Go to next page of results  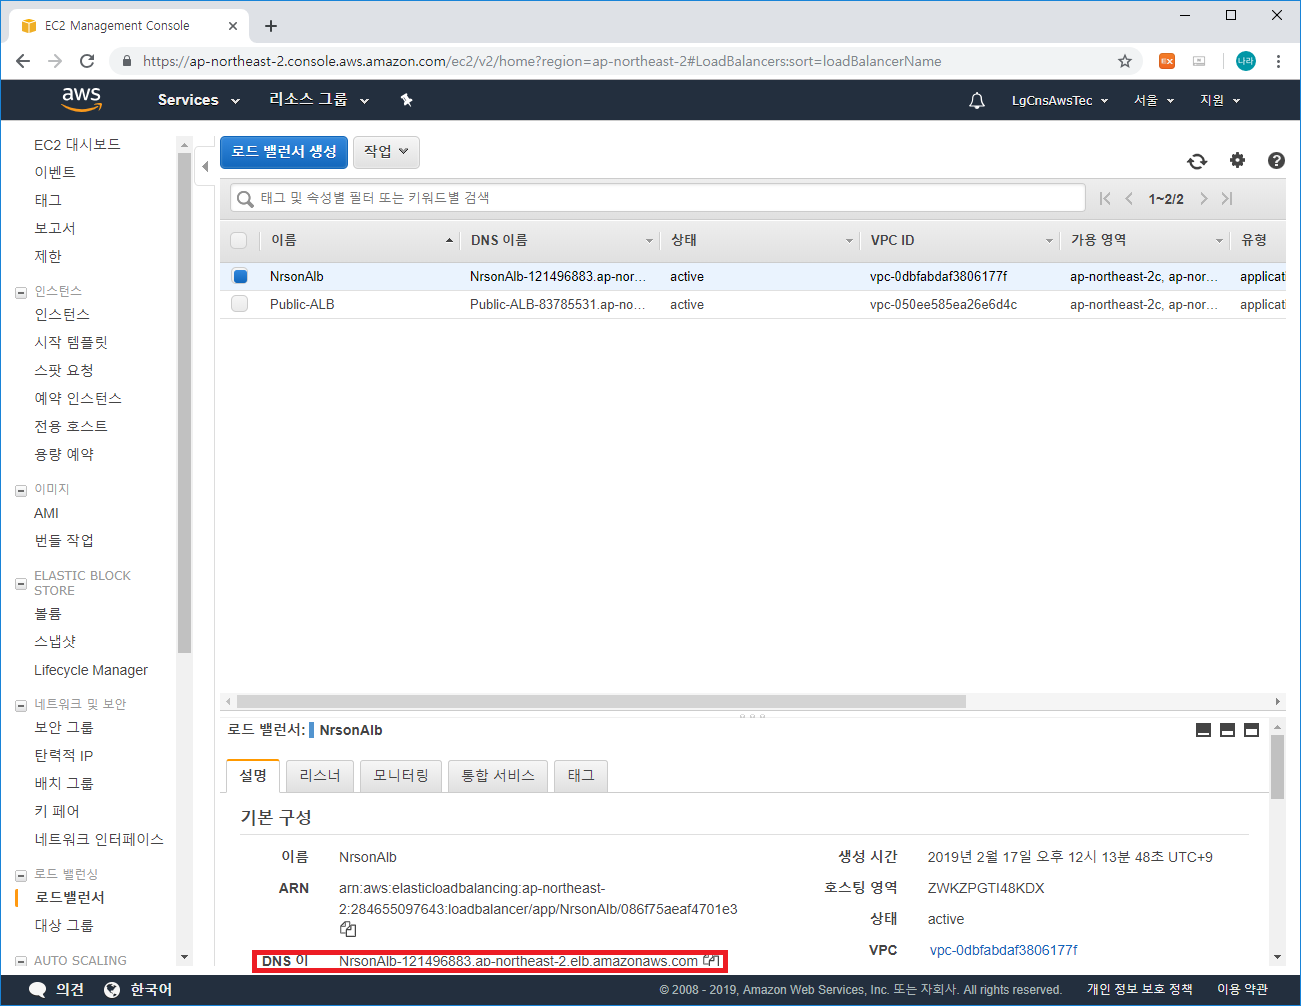pyautogui.click(x=1203, y=198)
